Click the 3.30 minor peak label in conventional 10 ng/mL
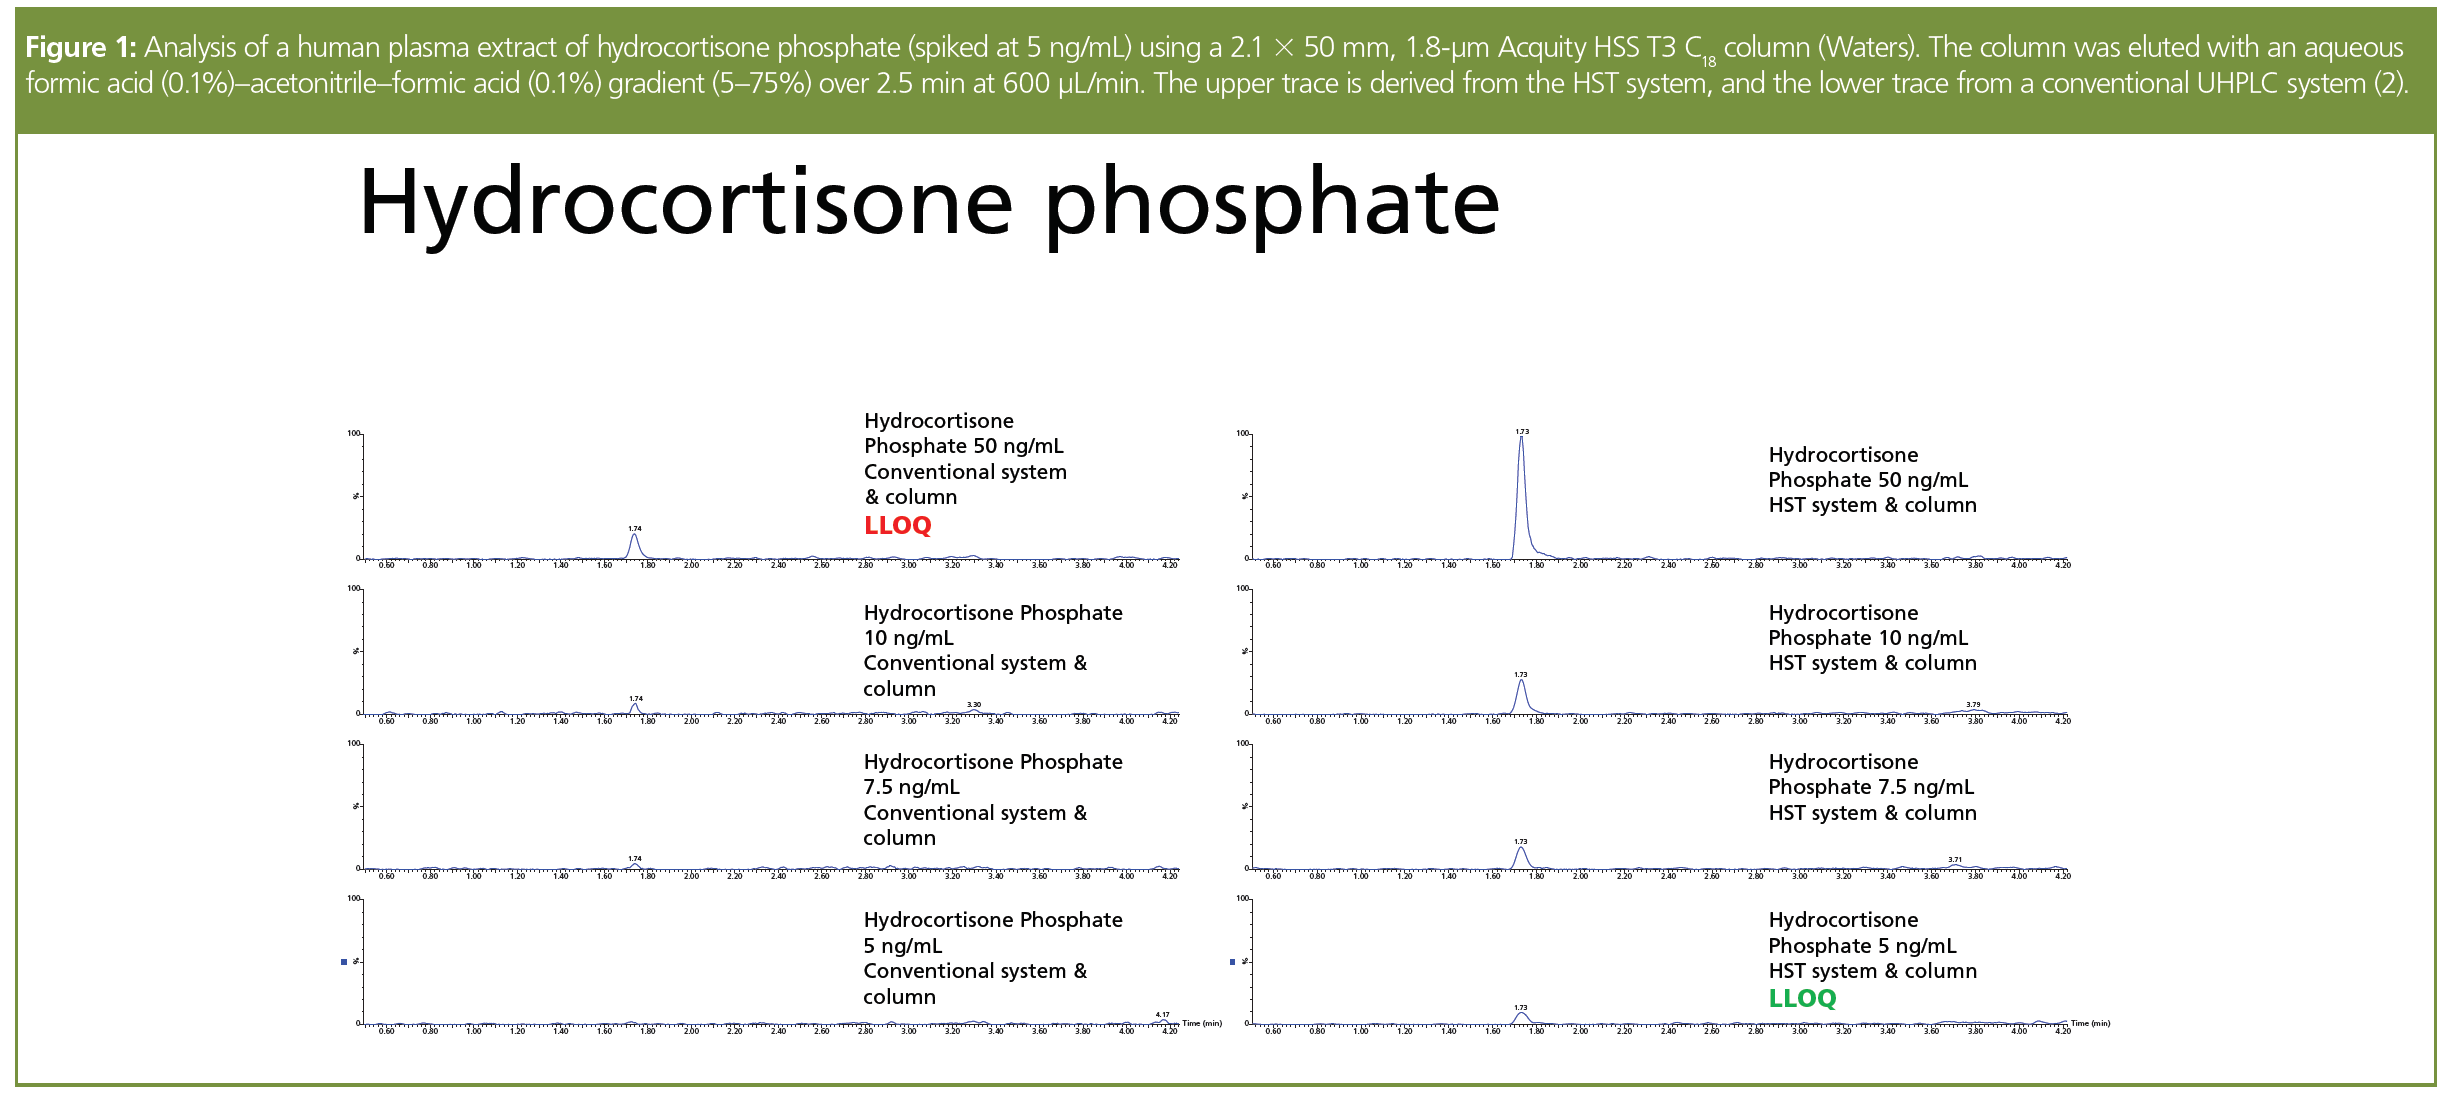The height and width of the screenshot is (1100, 2450). pos(974,705)
